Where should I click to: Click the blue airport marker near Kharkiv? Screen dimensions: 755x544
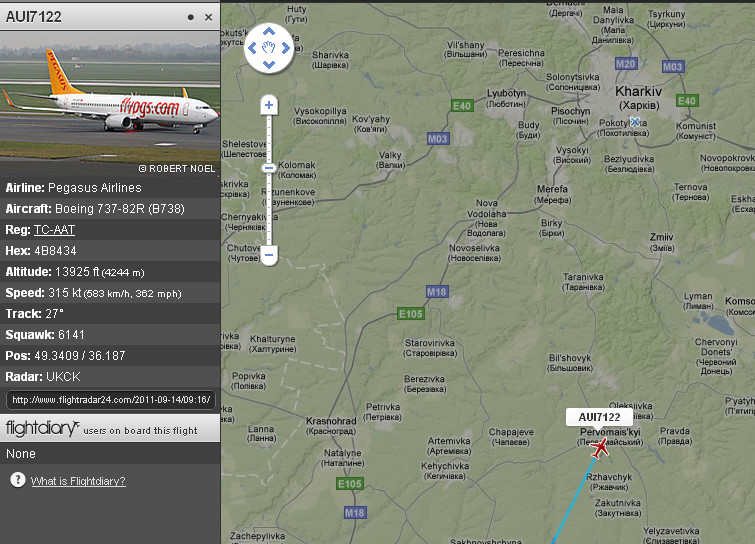pos(635,121)
